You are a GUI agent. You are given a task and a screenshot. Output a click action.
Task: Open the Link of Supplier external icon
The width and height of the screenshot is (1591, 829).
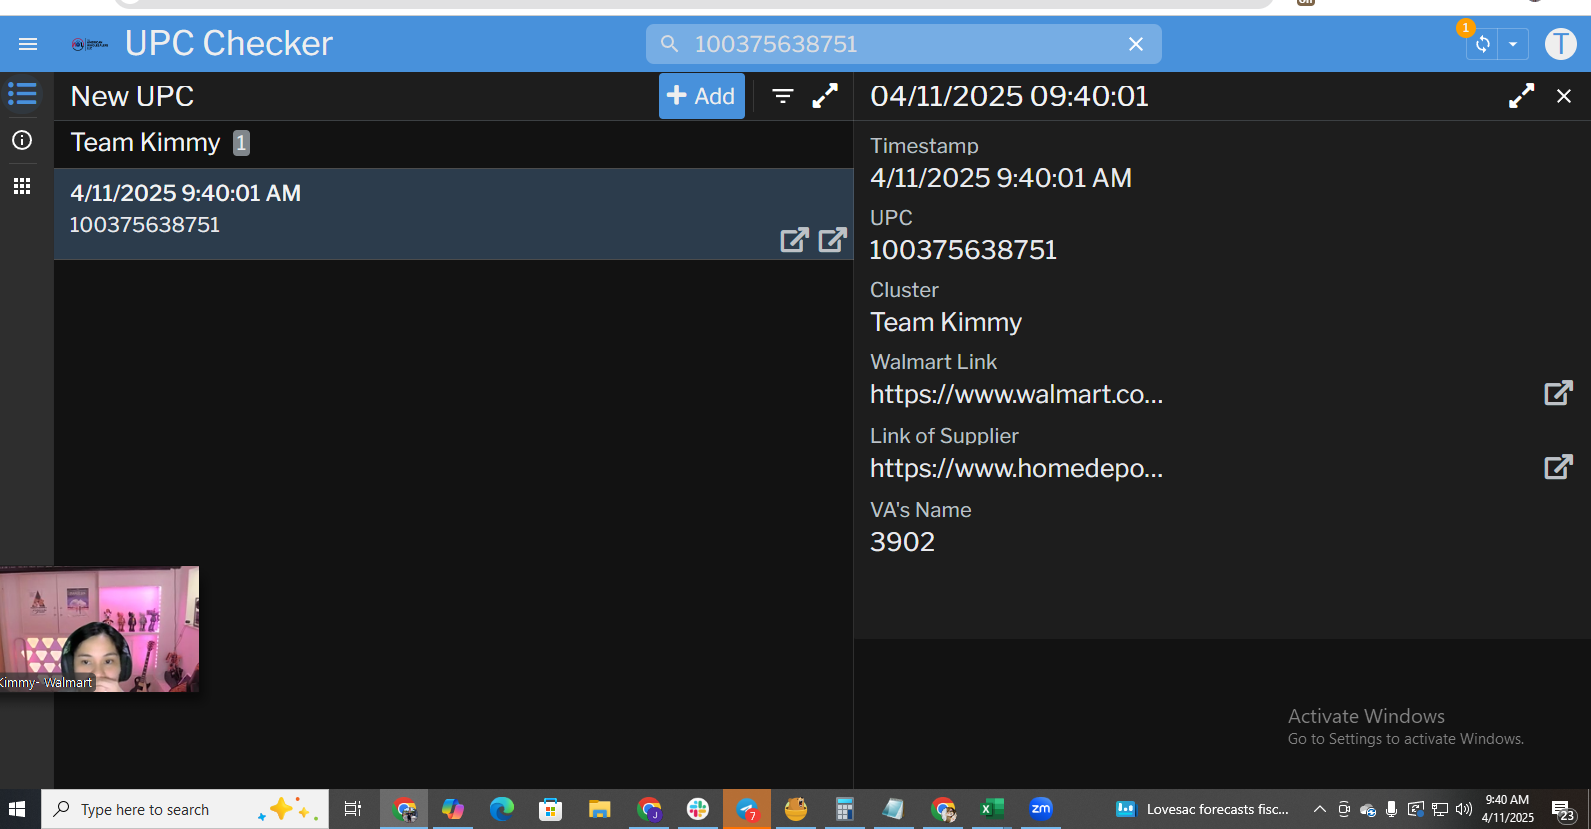1558,467
